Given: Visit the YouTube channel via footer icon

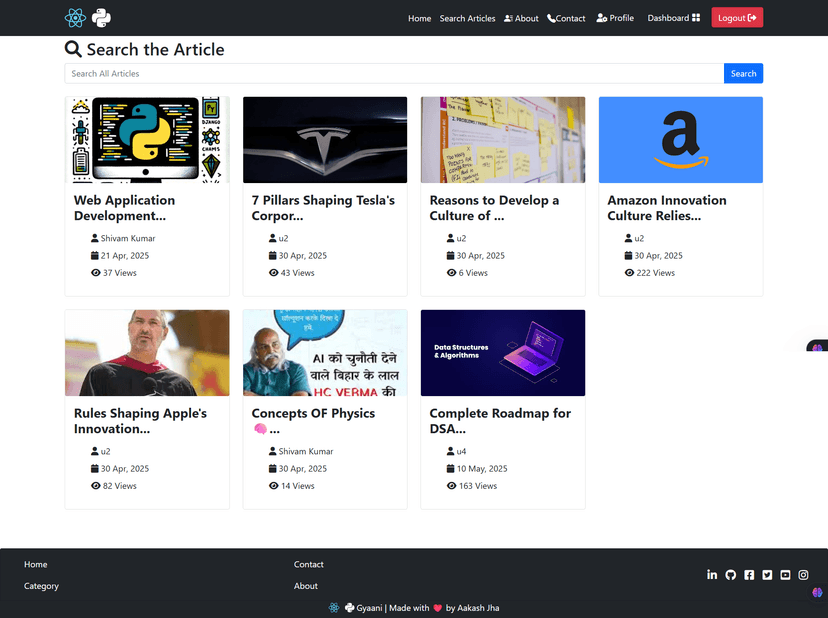Looking at the screenshot, I should click(784, 574).
